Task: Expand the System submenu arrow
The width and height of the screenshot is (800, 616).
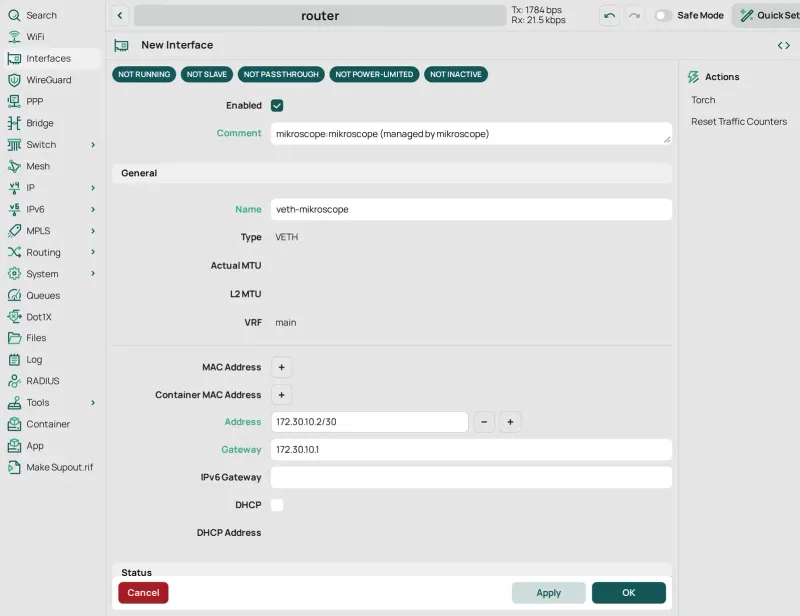Action: click(93, 274)
